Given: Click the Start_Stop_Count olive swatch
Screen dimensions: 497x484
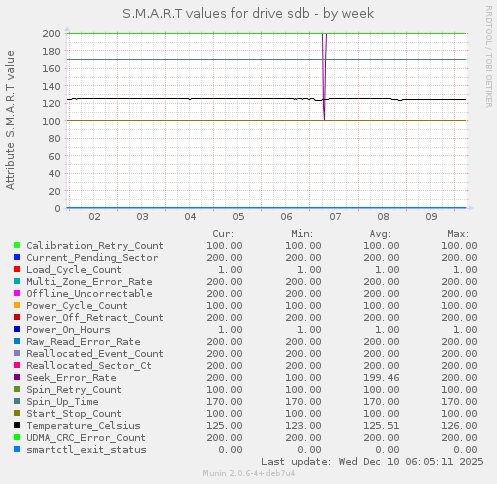Looking at the screenshot, I should click(x=17, y=413).
